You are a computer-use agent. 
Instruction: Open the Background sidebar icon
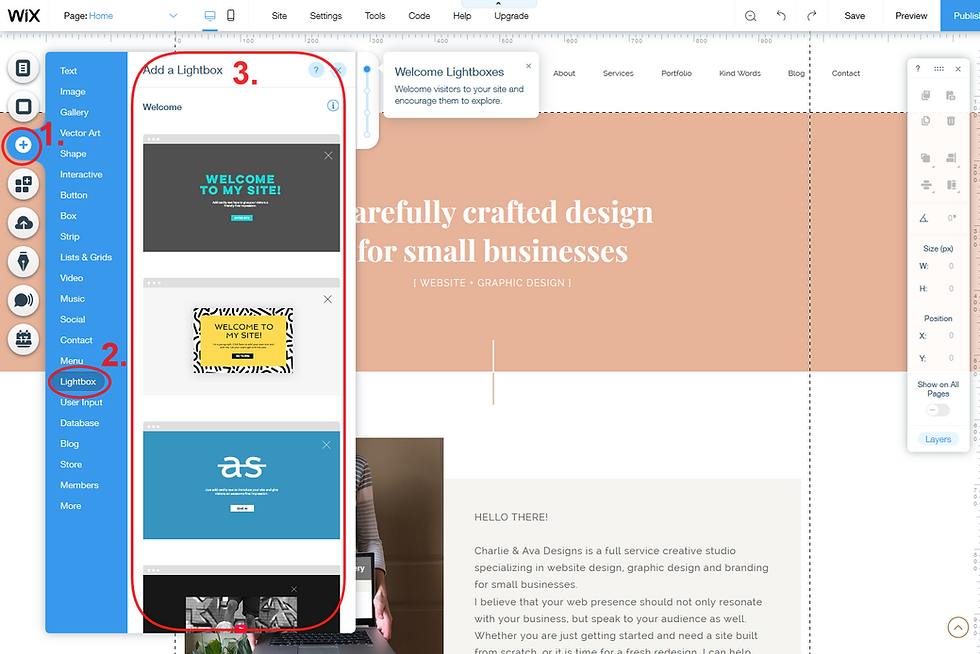pyautogui.click(x=23, y=106)
